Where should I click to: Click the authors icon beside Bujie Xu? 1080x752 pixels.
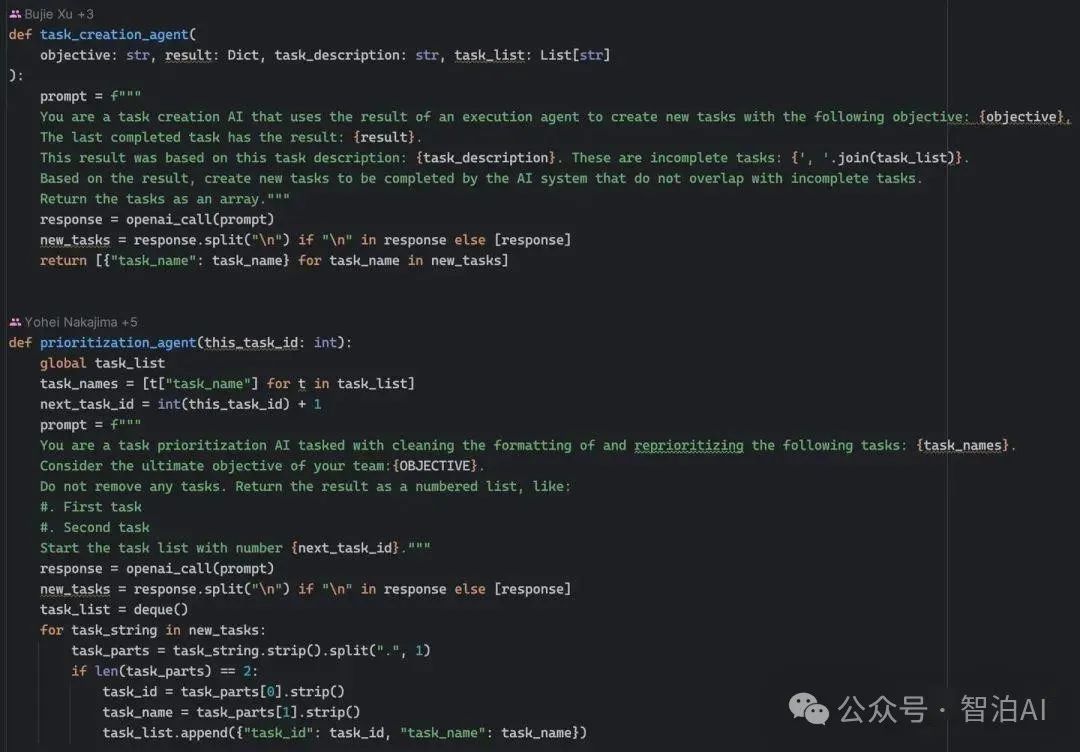coord(15,14)
